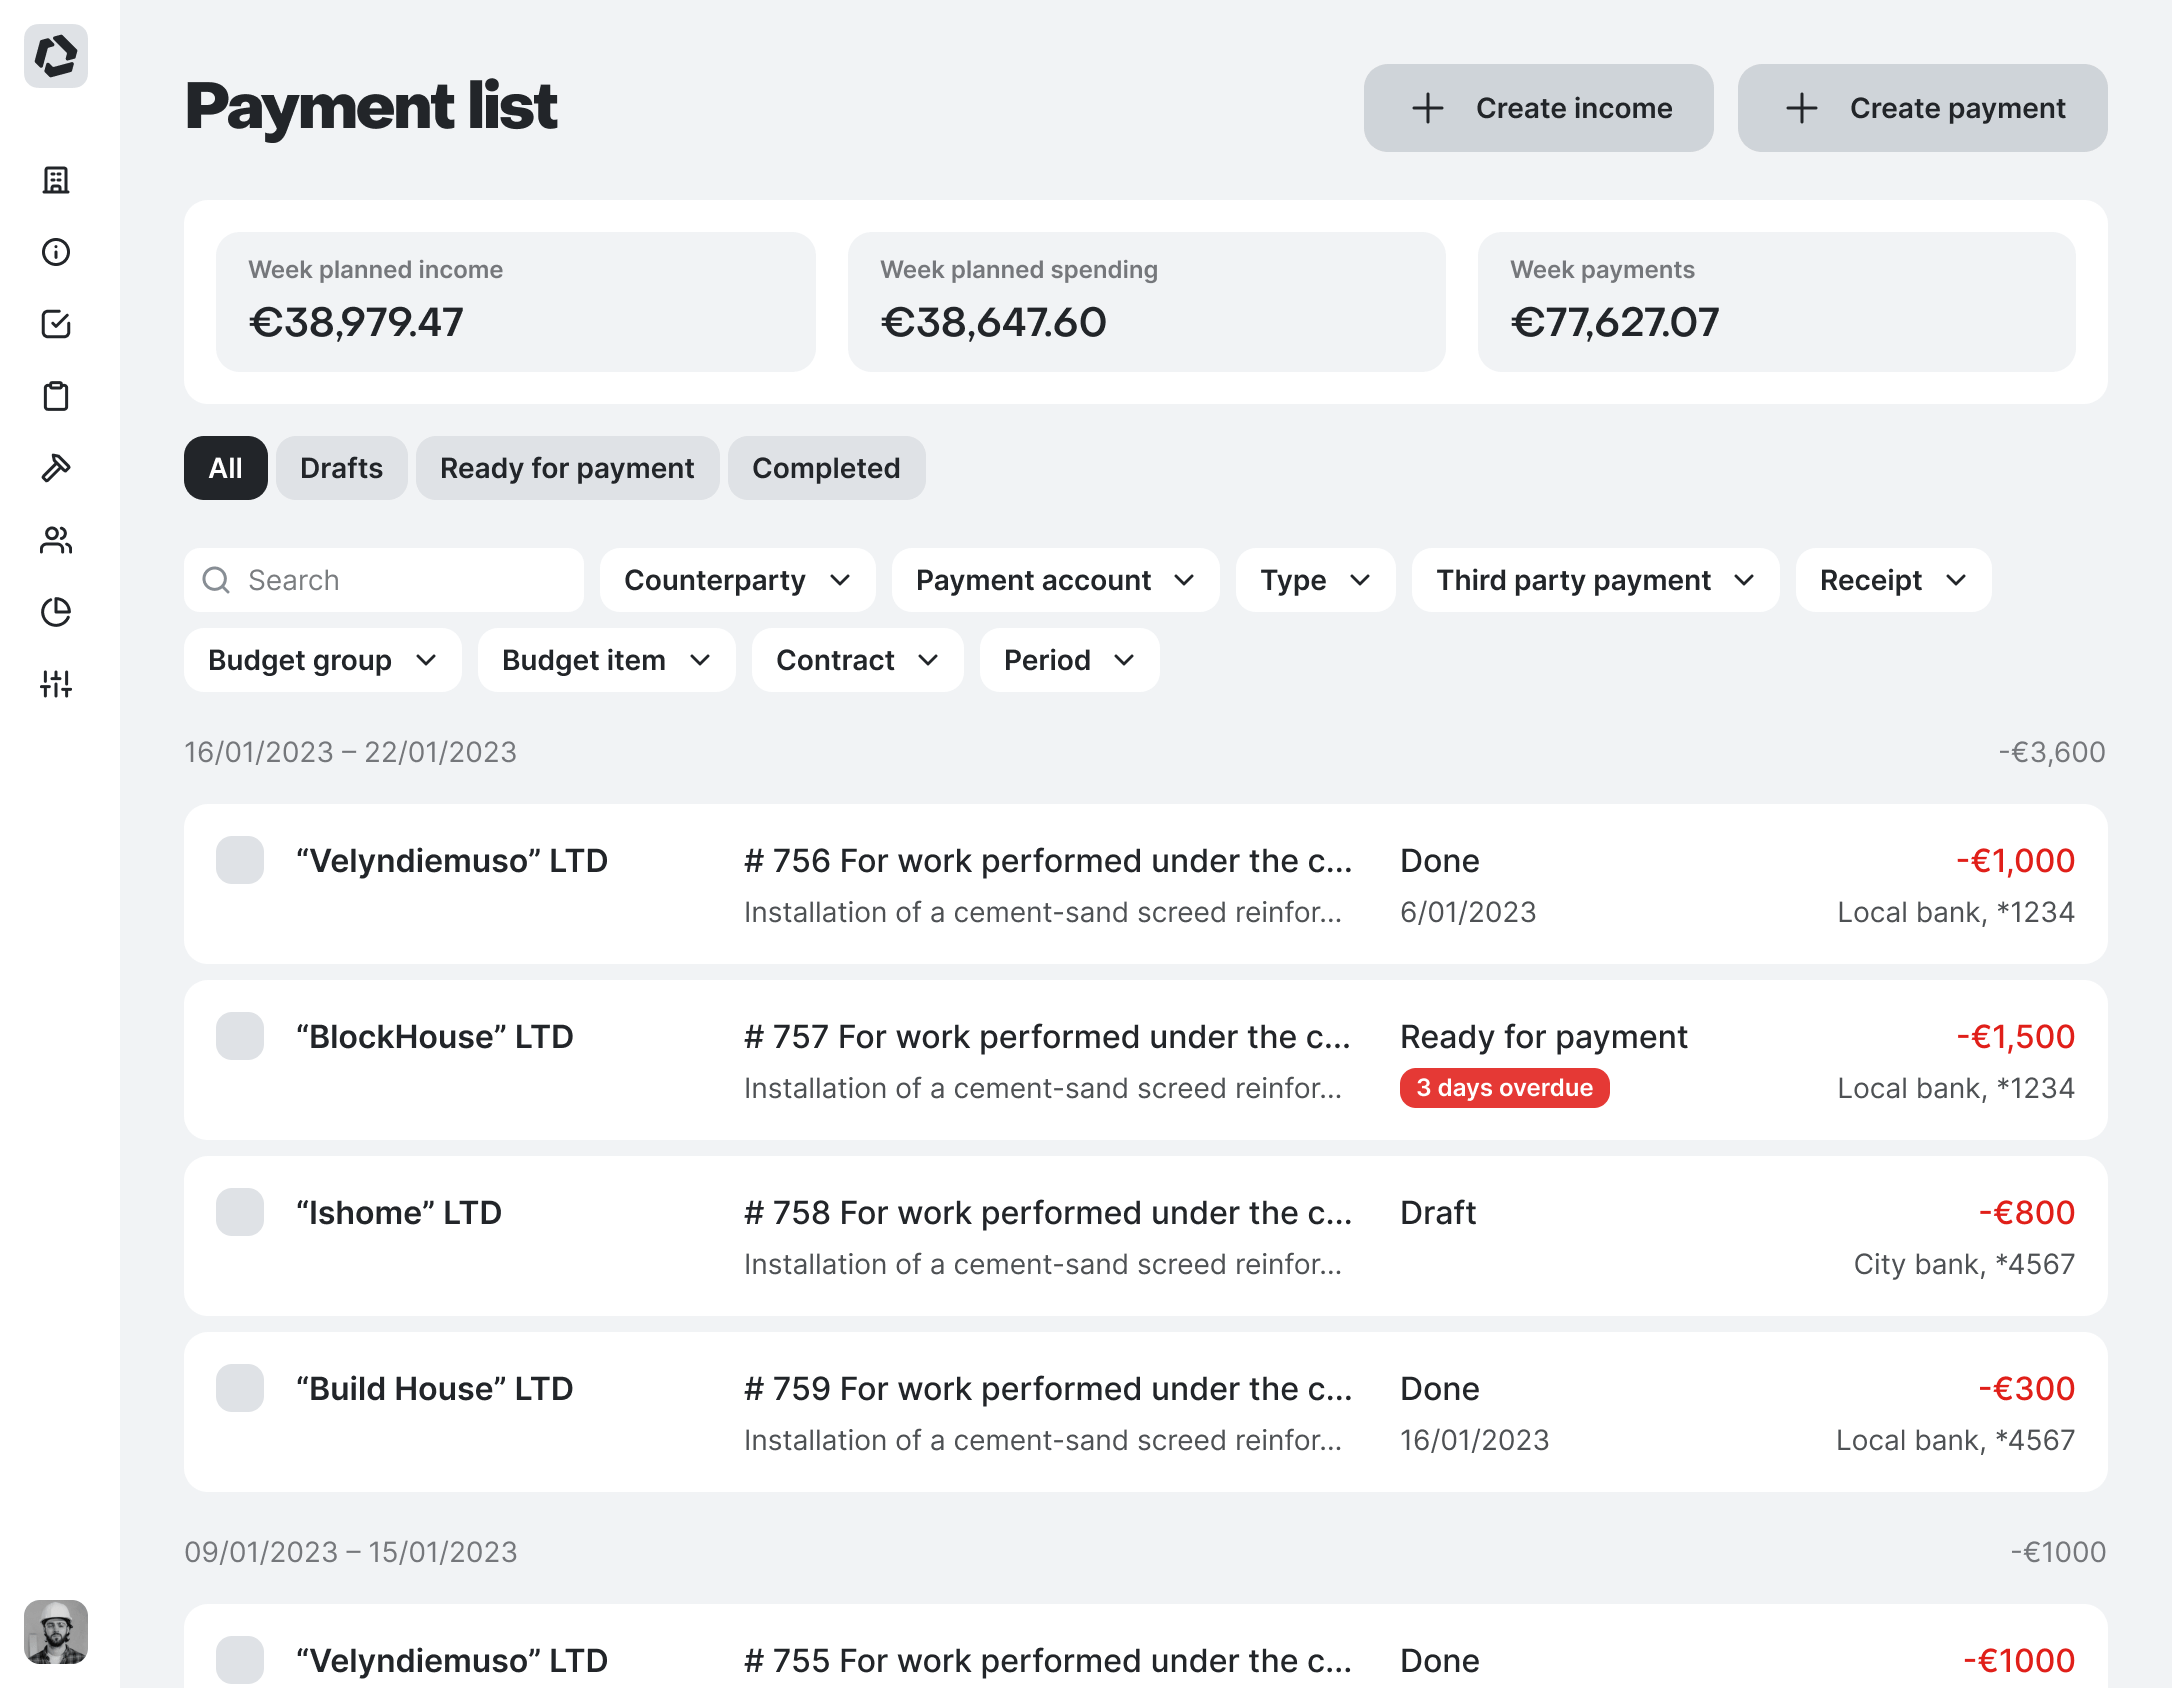Tick the checkbox for "BlockHouse" LTD
The width and height of the screenshot is (2172, 1688).
click(x=240, y=1036)
